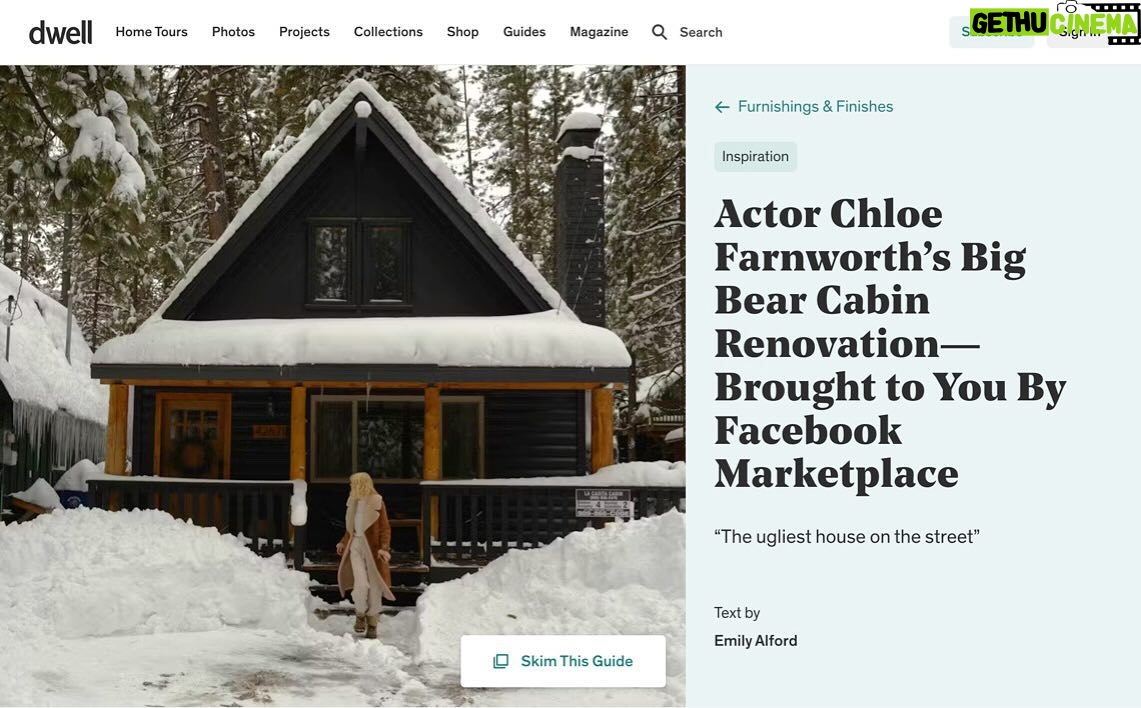Viewport: 1141px width, 708px height.
Task: Browse the Collections menu item
Action: (x=388, y=32)
